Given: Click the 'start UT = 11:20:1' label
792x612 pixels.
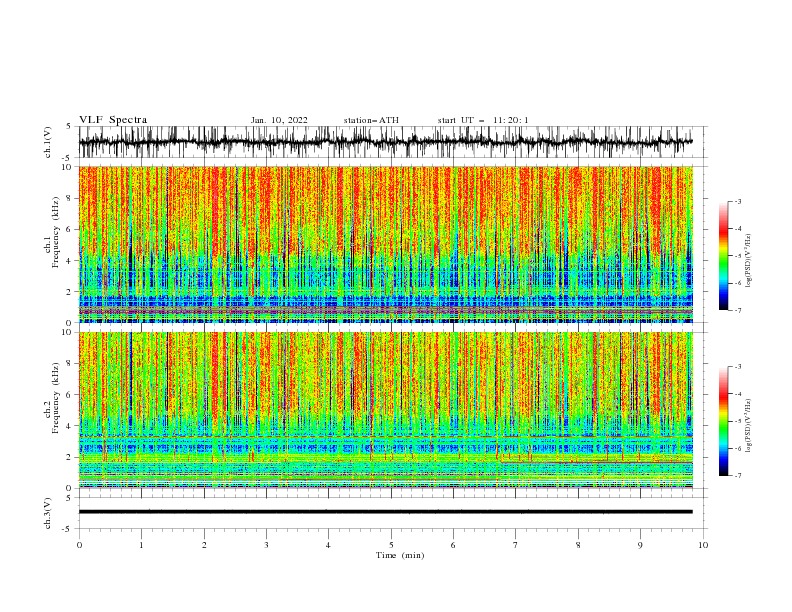Looking at the screenshot, I should point(483,120).
